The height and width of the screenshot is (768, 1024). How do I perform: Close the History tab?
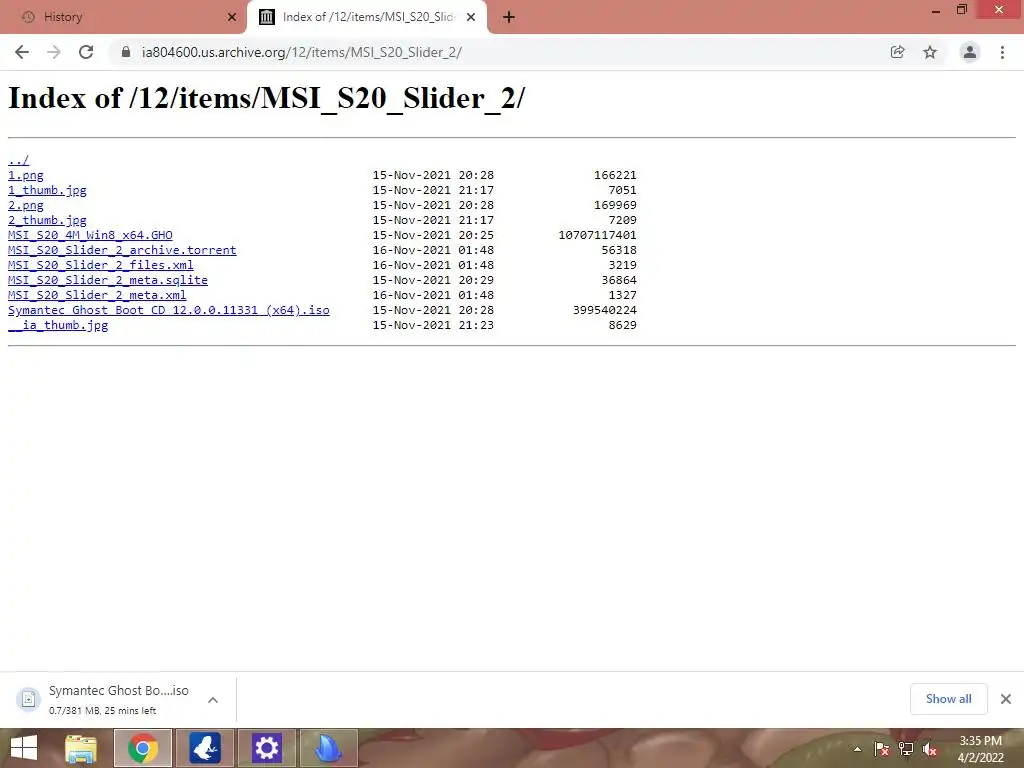[x=232, y=17]
